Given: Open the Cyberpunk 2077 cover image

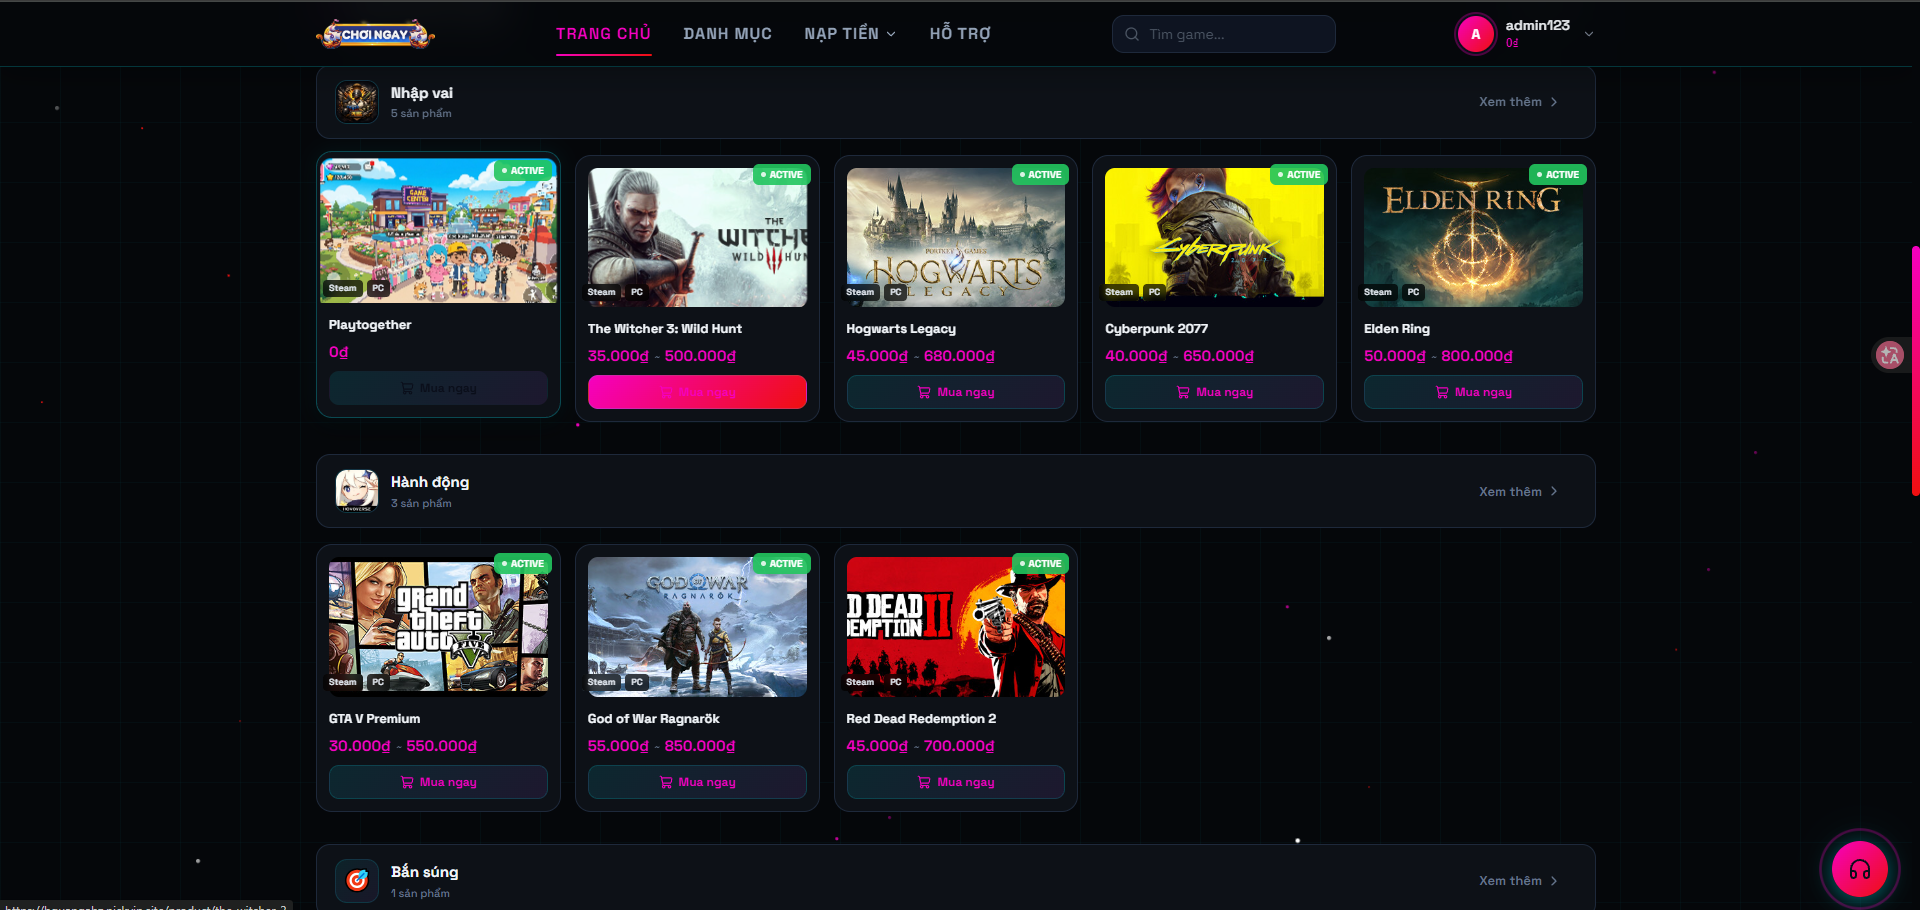Looking at the screenshot, I should pyautogui.click(x=1214, y=237).
